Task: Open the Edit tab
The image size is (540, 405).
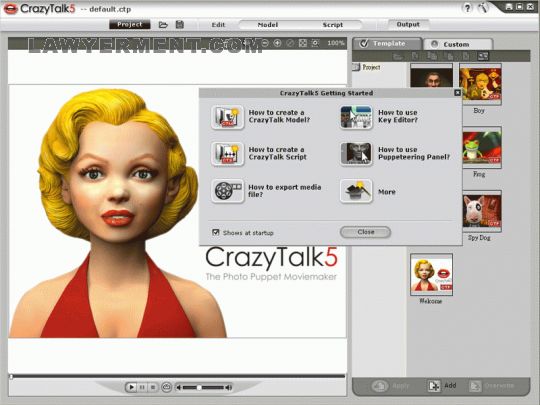Action: click(218, 25)
